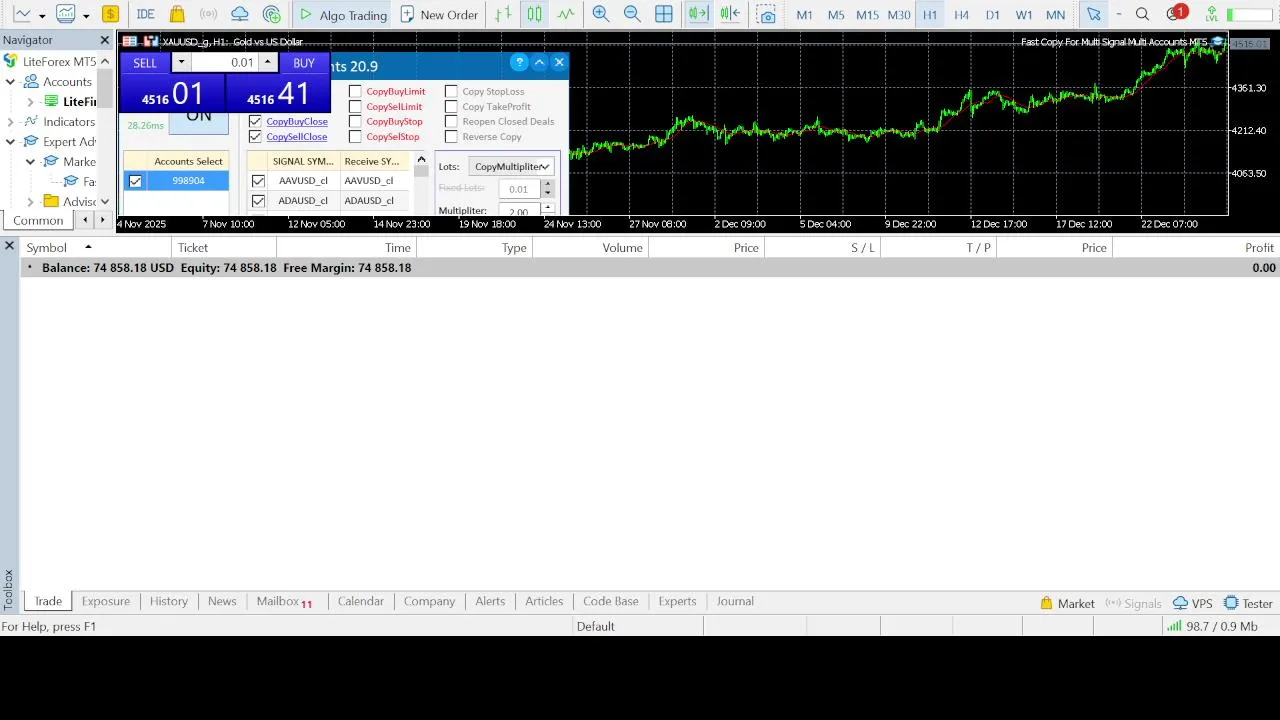Open the Tester button in toolbox
1280x720 pixels.
coord(1248,603)
